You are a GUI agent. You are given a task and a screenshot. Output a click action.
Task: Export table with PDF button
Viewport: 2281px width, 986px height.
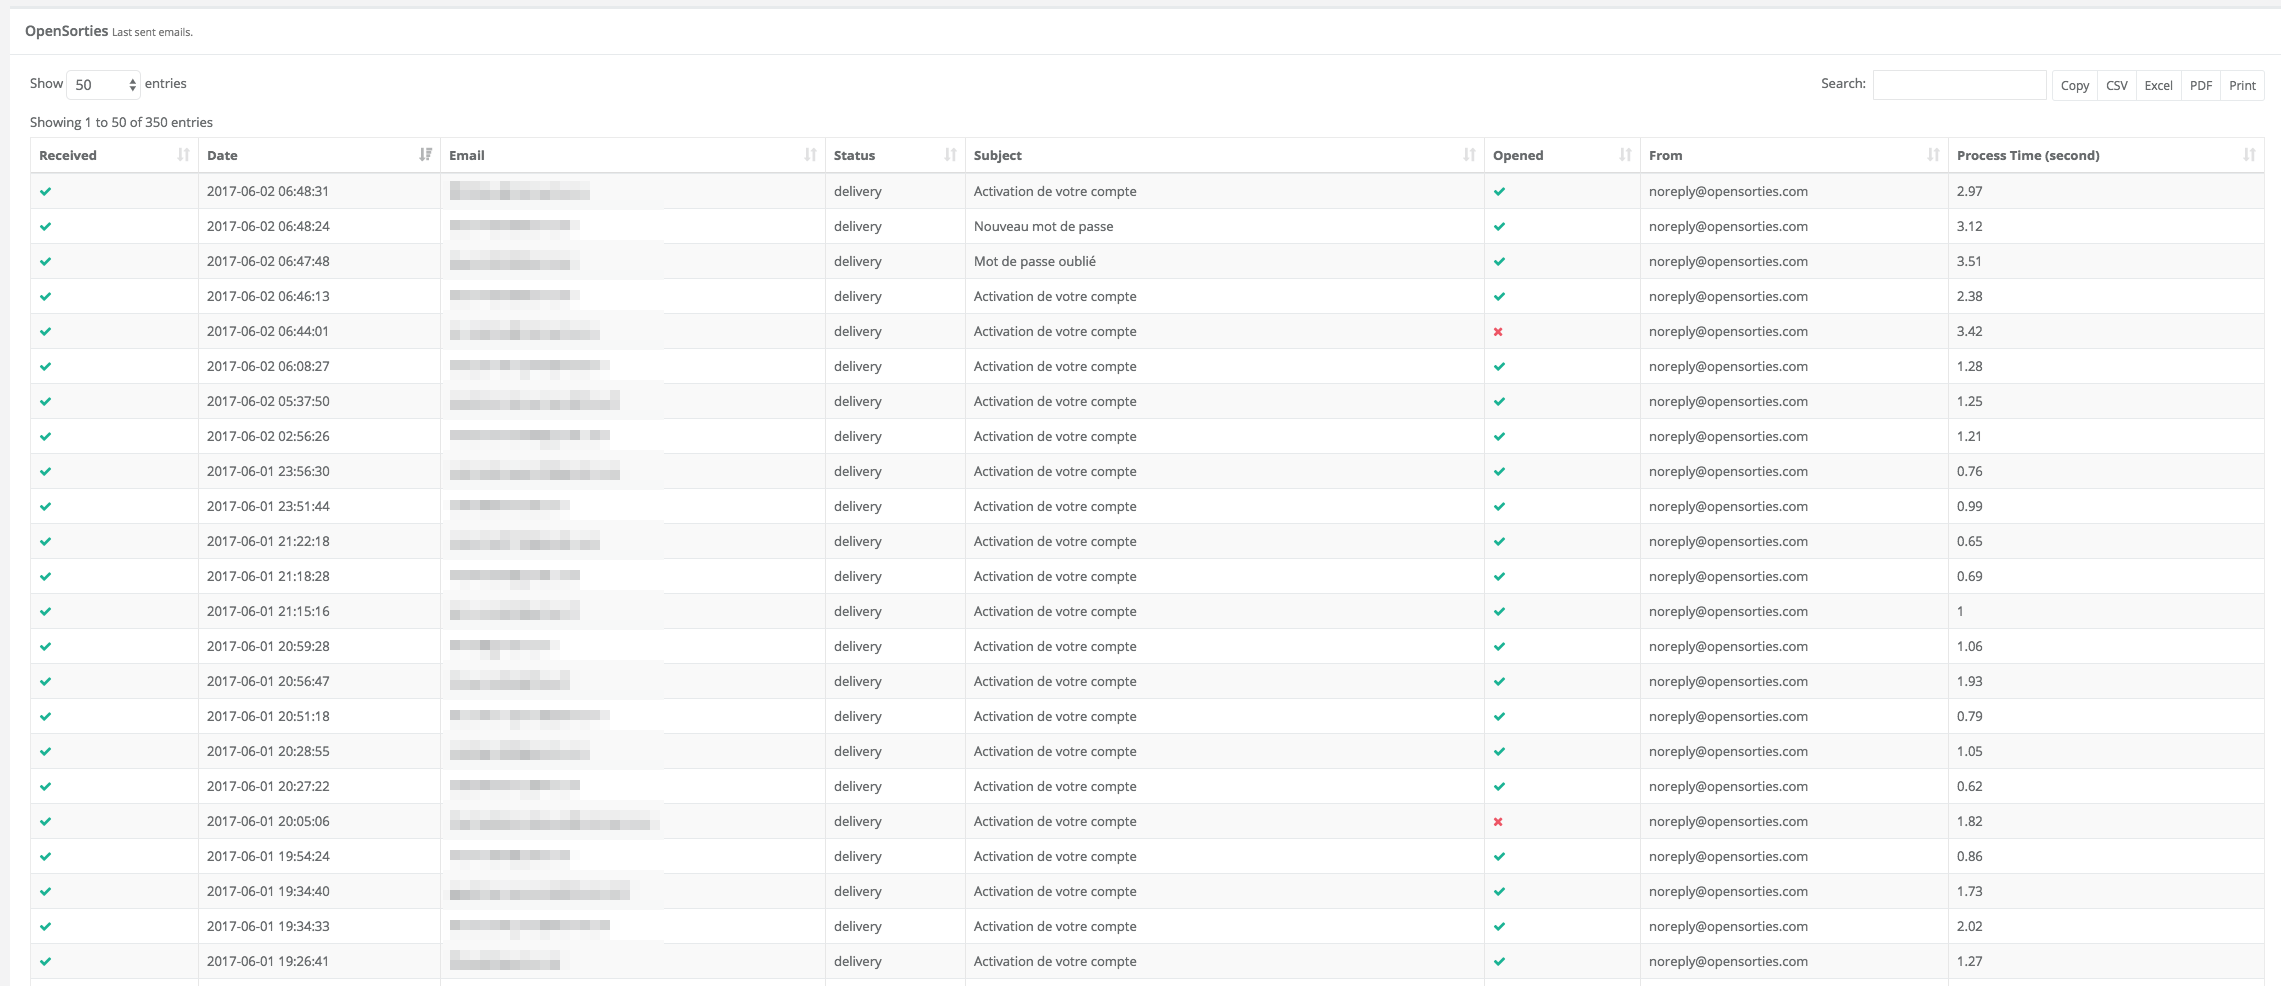click(2200, 85)
